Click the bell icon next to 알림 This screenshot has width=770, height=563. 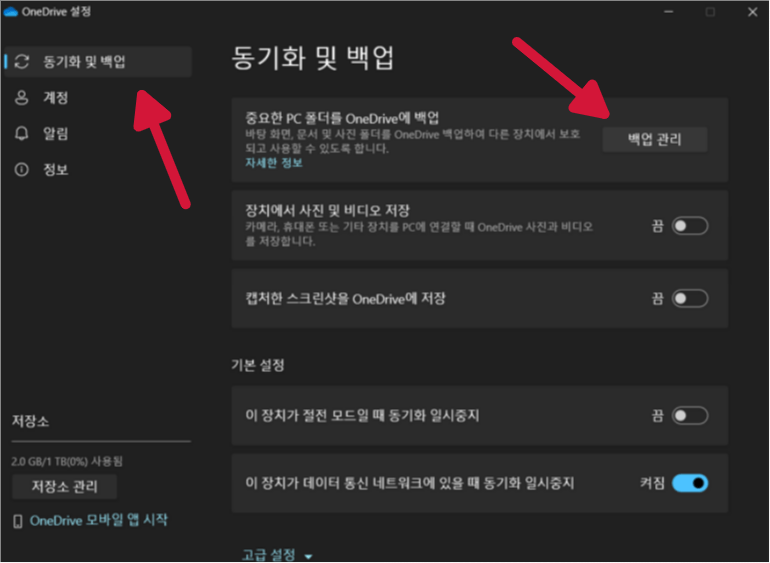[x=22, y=133]
